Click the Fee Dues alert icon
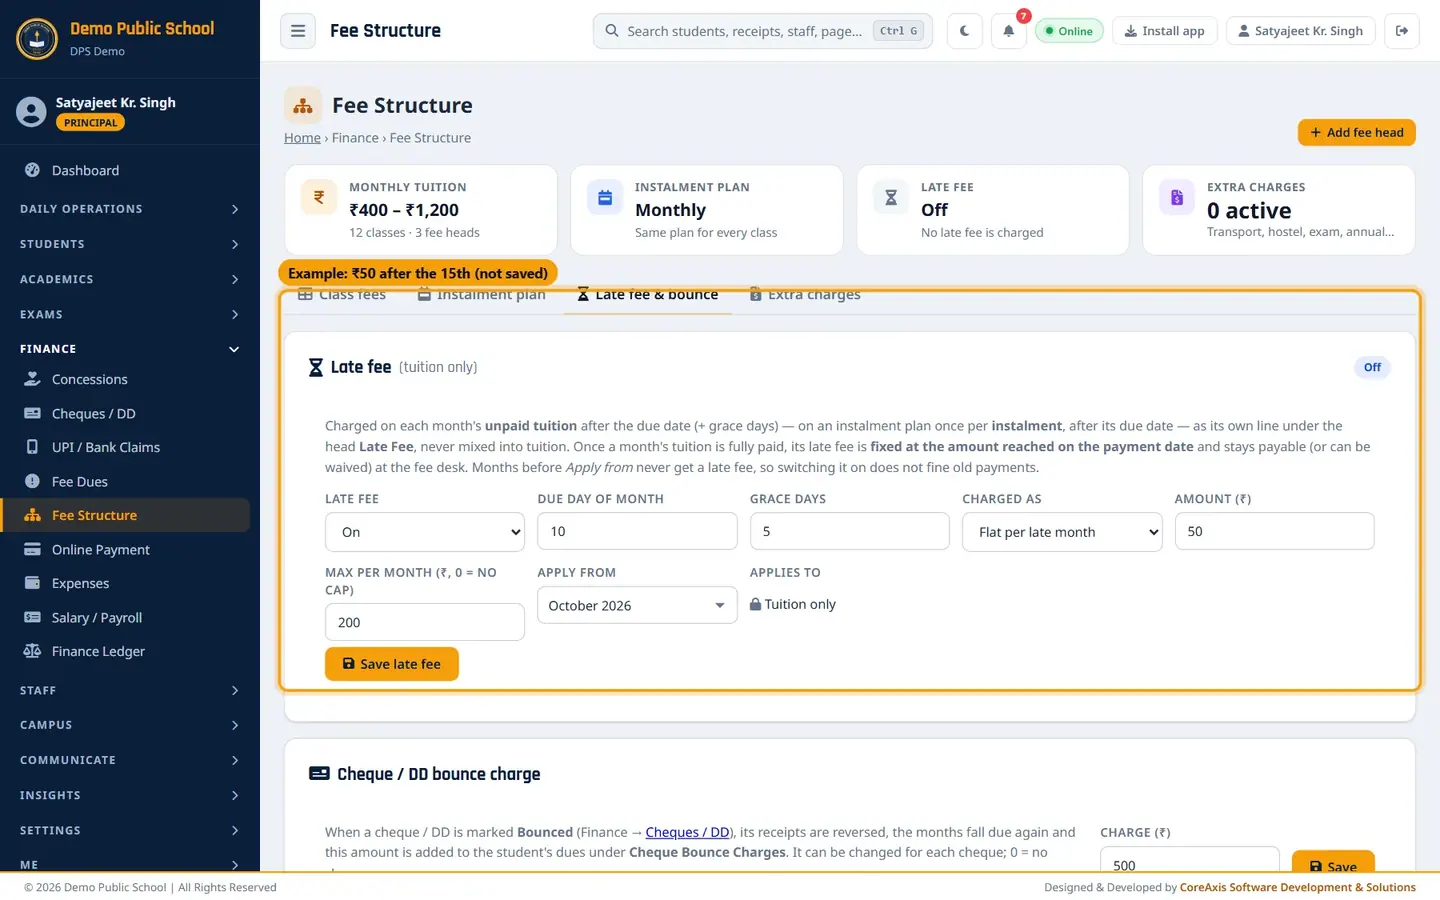The image size is (1440, 900). 32,482
